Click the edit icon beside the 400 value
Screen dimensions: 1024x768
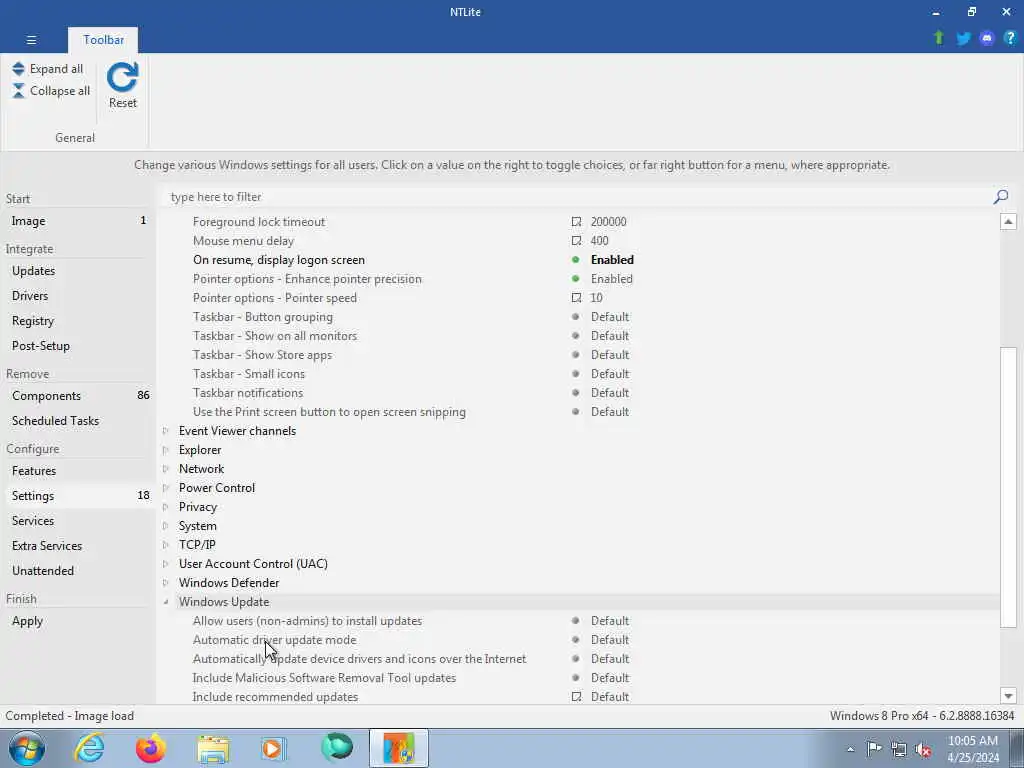(576, 241)
